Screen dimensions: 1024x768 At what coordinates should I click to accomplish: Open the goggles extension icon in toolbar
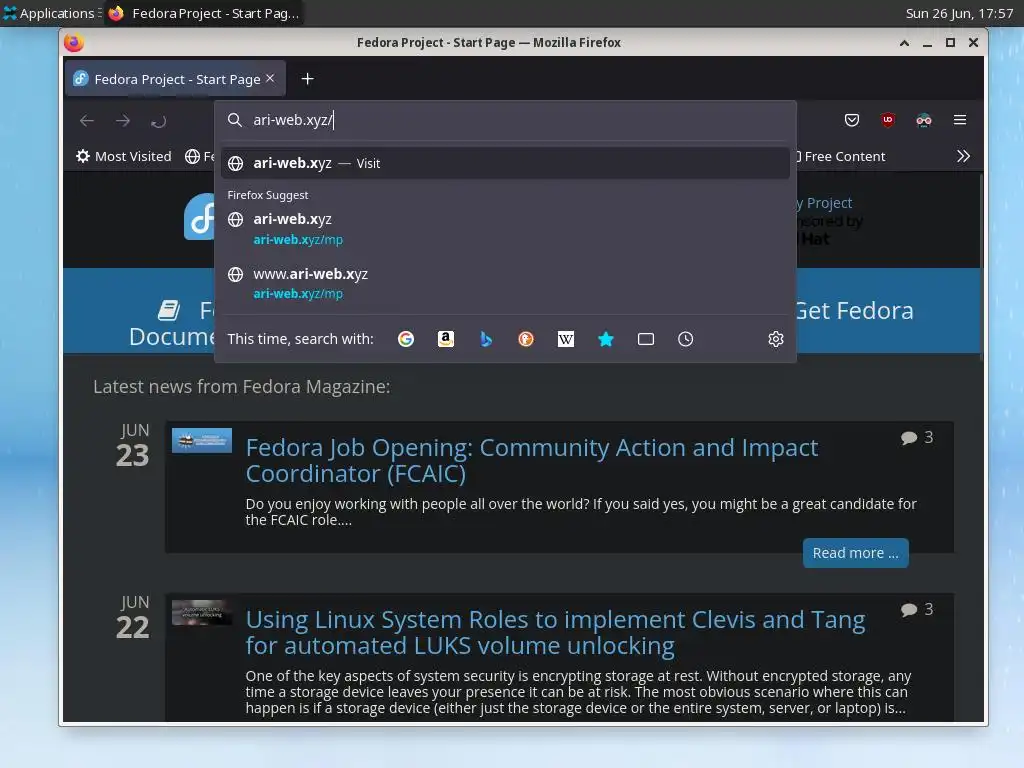pyautogui.click(x=923, y=120)
